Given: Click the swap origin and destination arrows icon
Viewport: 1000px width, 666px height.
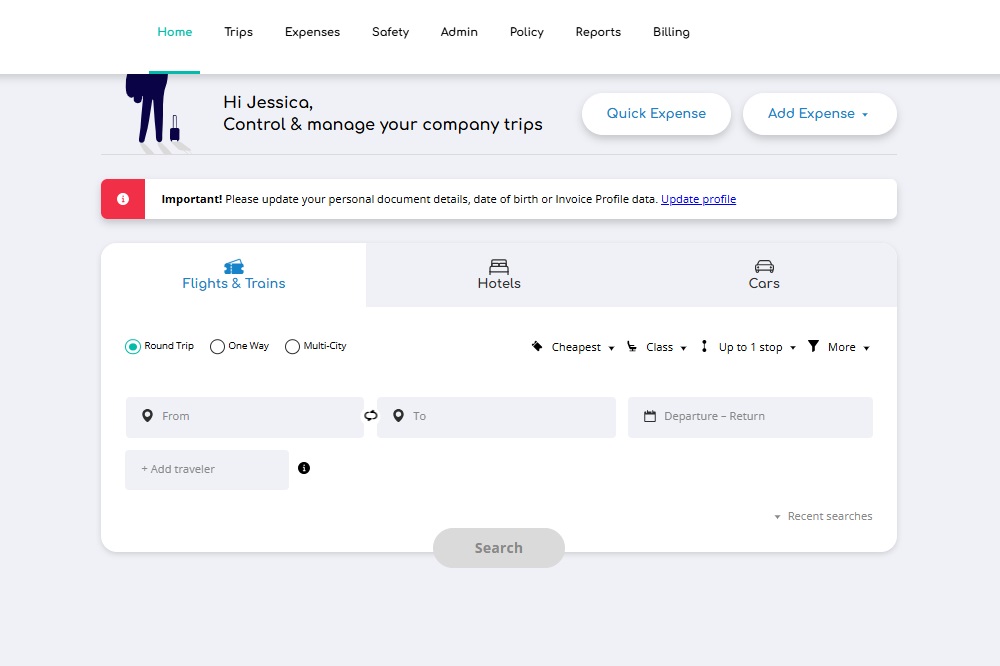Looking at the screenshot, I should (371, 416).
